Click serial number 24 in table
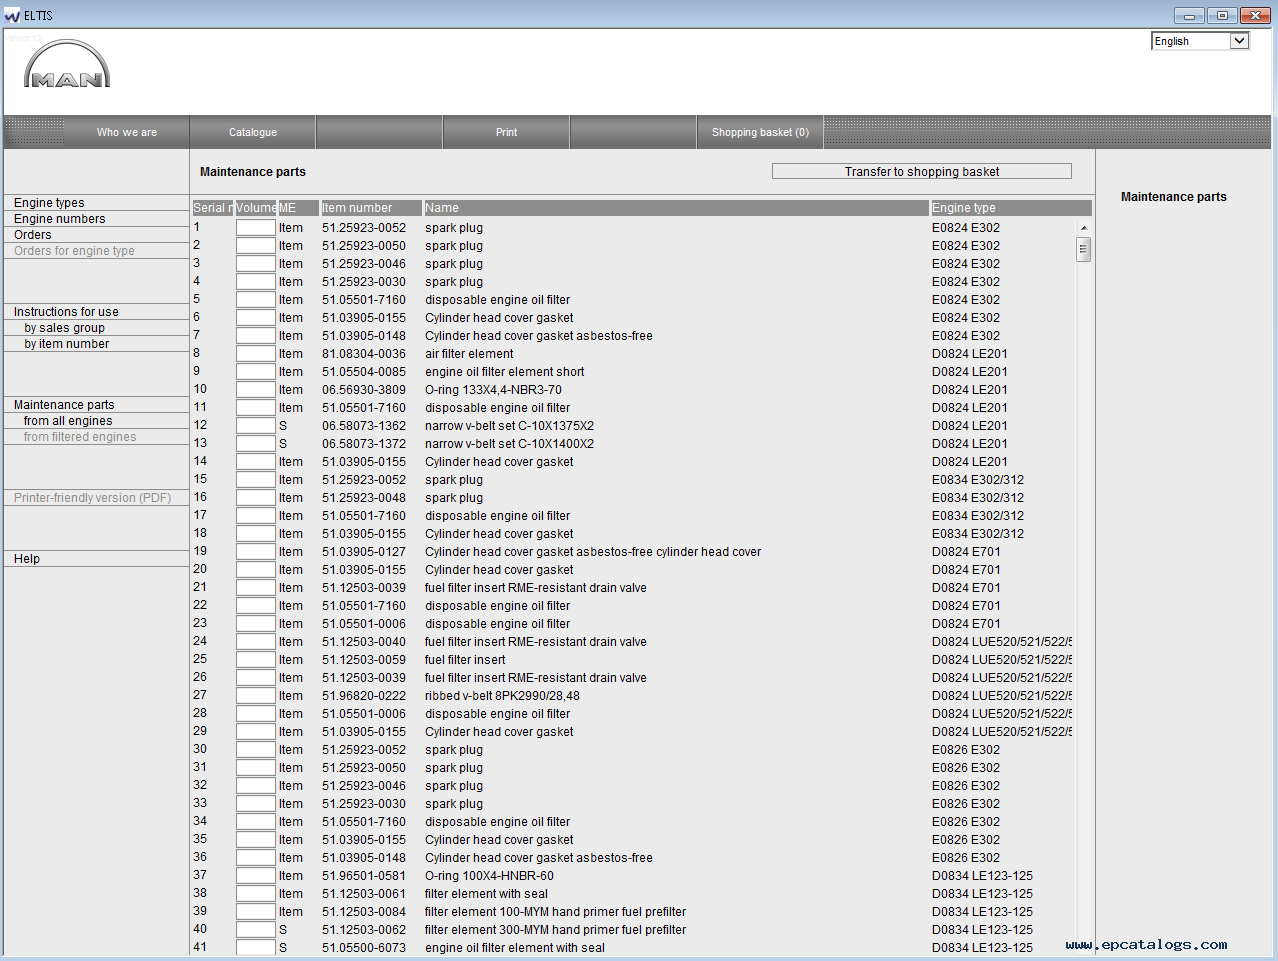1278x961 pixels. pyautogui.click(x=200, y=641)
